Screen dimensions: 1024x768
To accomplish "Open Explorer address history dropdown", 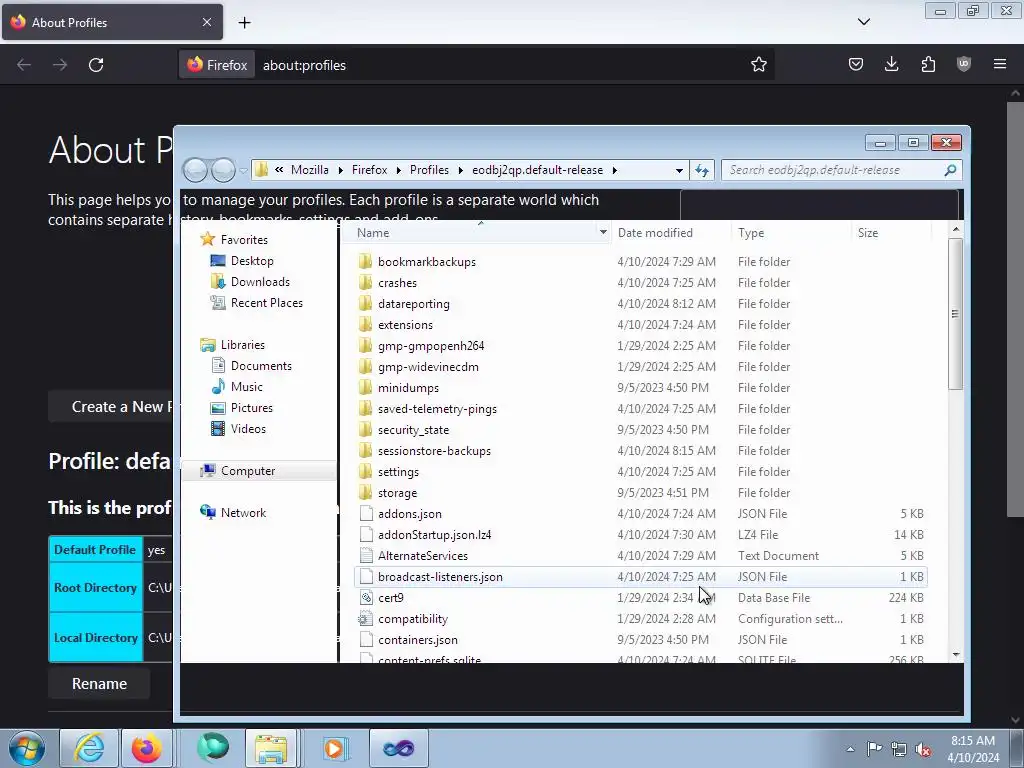I will pos(679,170).
